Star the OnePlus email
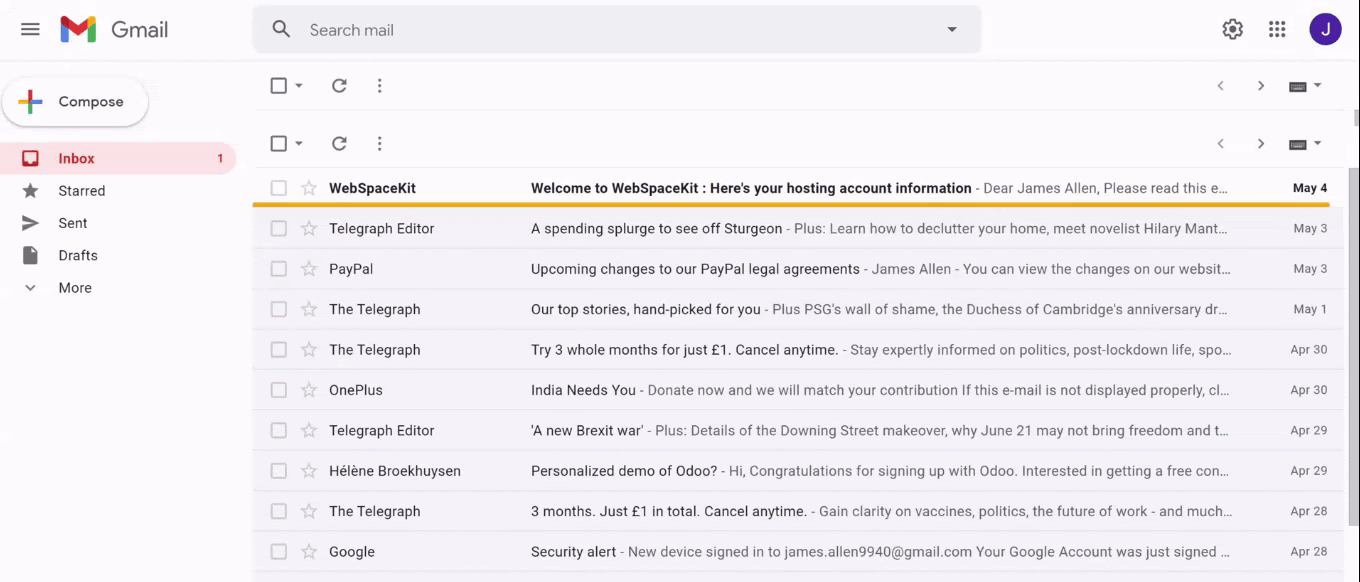The image size is (1360, 582). [x=309, y=390]
